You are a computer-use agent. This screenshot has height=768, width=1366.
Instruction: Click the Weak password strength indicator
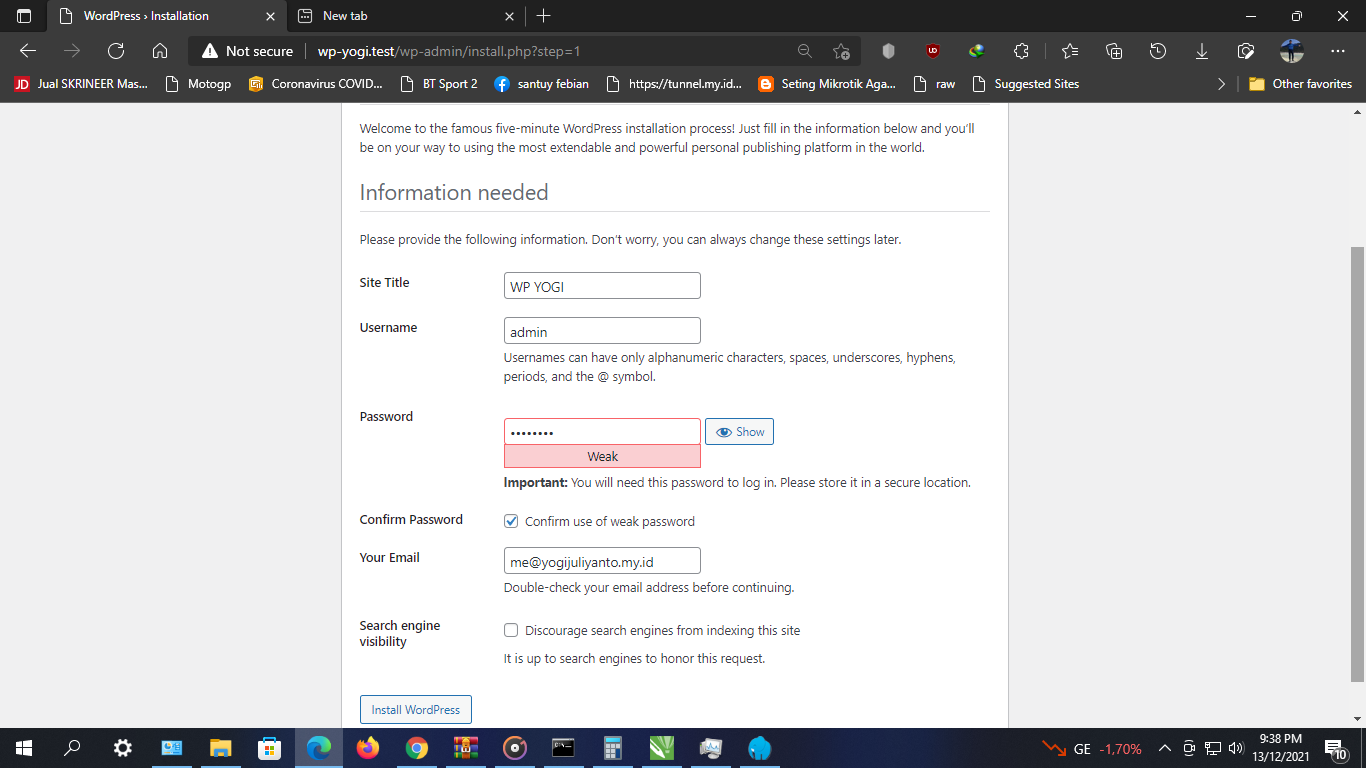pyautogui.click(x=602, y=456)
